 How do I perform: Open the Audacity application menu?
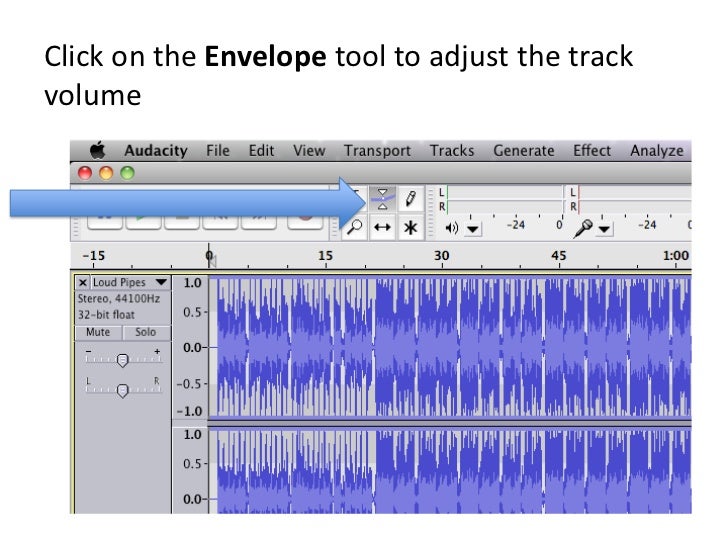pos(156,150)
